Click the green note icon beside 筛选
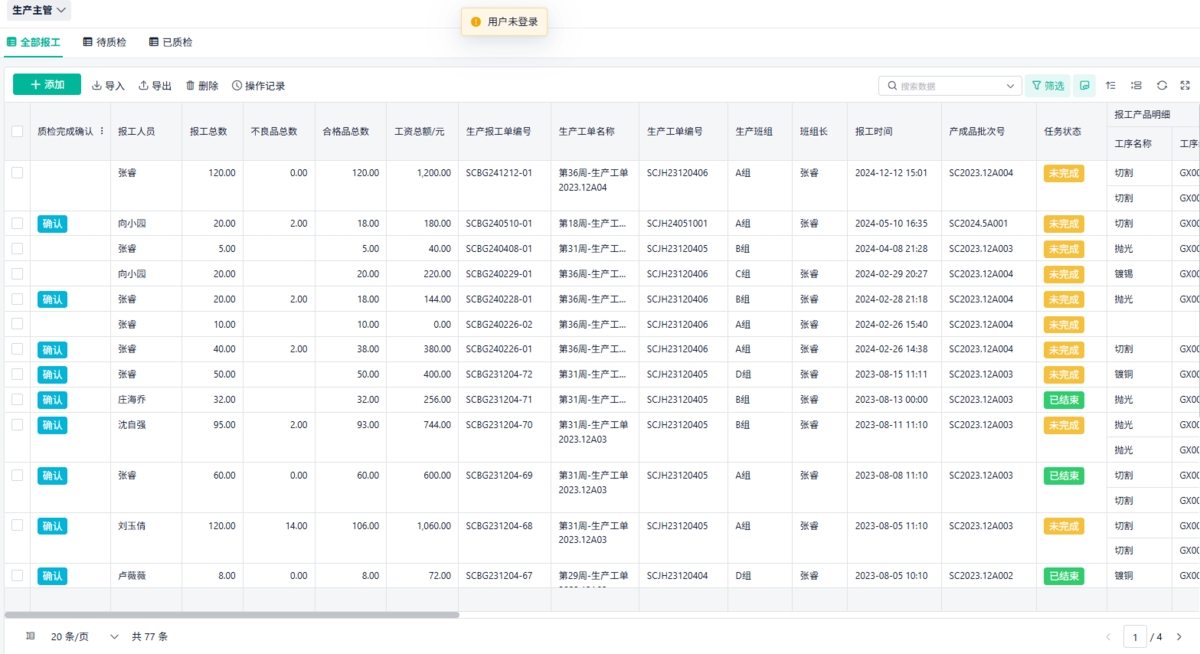This screenshot has height=654, width=1200. pyautogui.click(x=1084, y=86)
